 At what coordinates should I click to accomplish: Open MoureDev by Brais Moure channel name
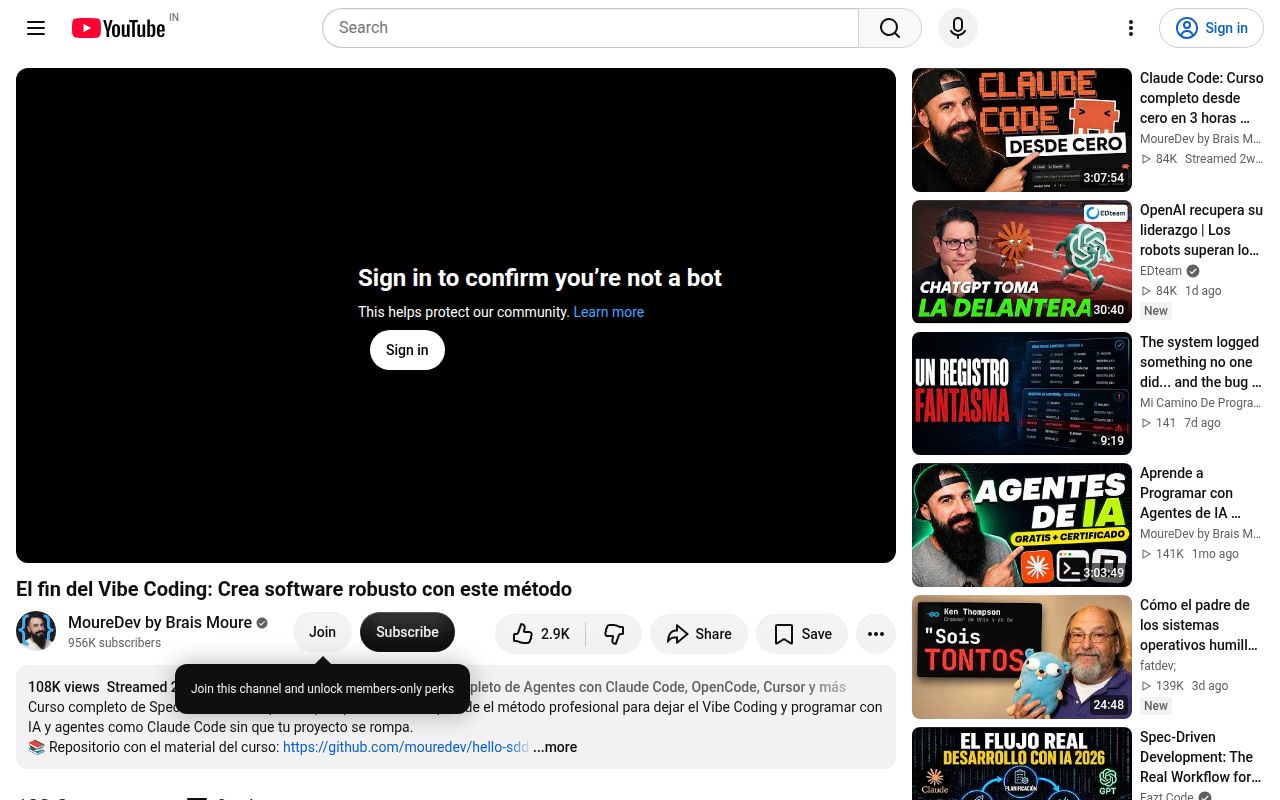[x=160, y=622]
